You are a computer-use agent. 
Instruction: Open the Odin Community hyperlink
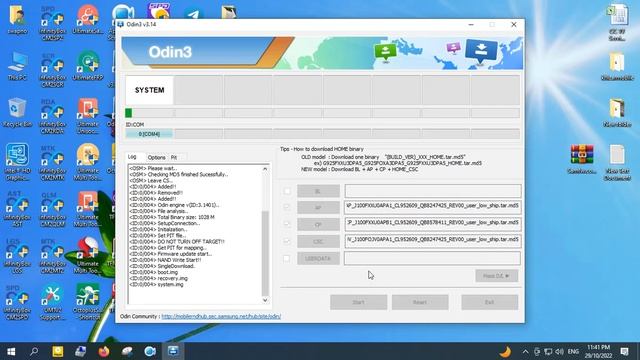click(x=221, y=316)
